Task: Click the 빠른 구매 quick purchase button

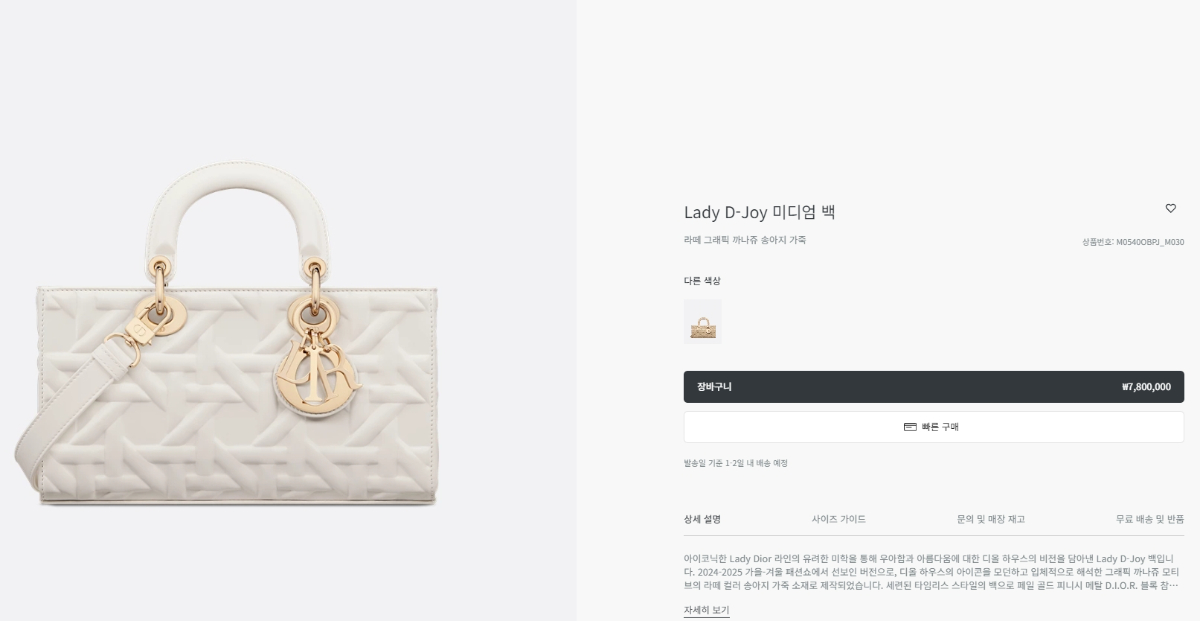Action: click(x=933, y=427)
